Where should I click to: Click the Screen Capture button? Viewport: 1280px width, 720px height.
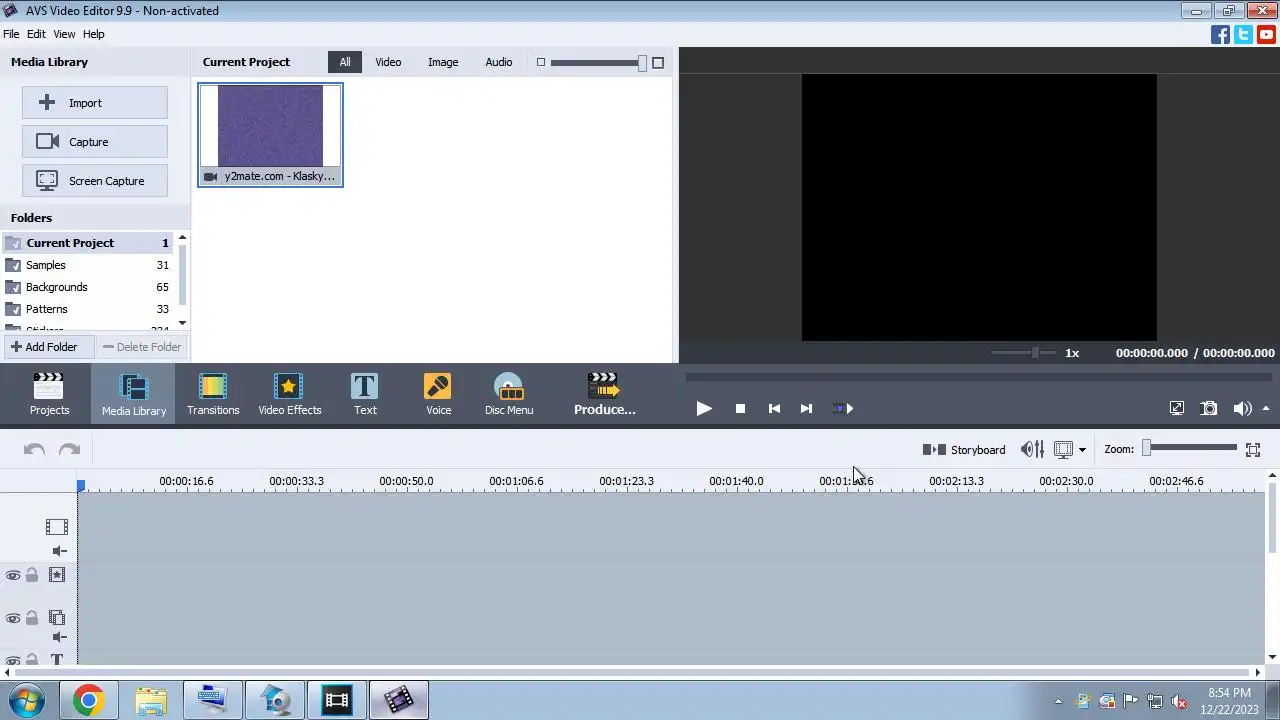pos(95,181)
